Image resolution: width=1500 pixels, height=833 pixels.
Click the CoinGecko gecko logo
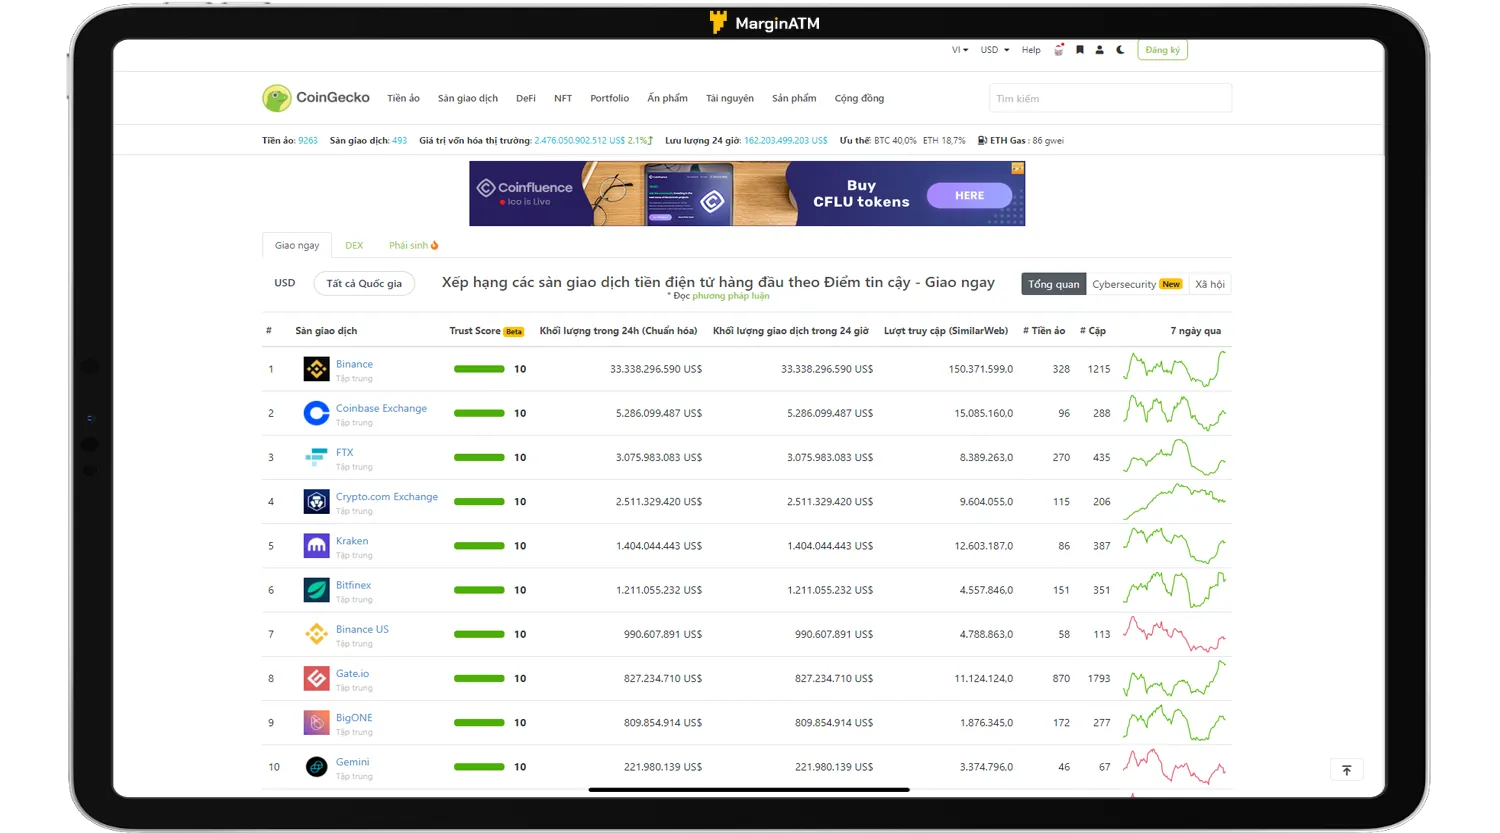coord(276,98)
